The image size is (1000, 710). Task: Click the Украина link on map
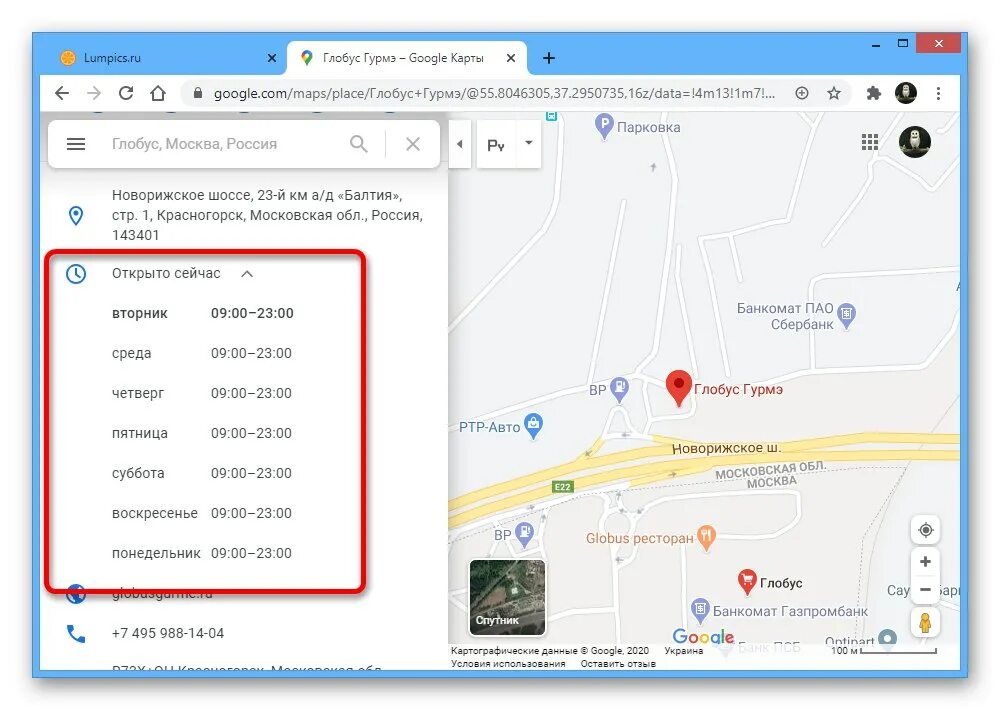(x=684, y=651)
